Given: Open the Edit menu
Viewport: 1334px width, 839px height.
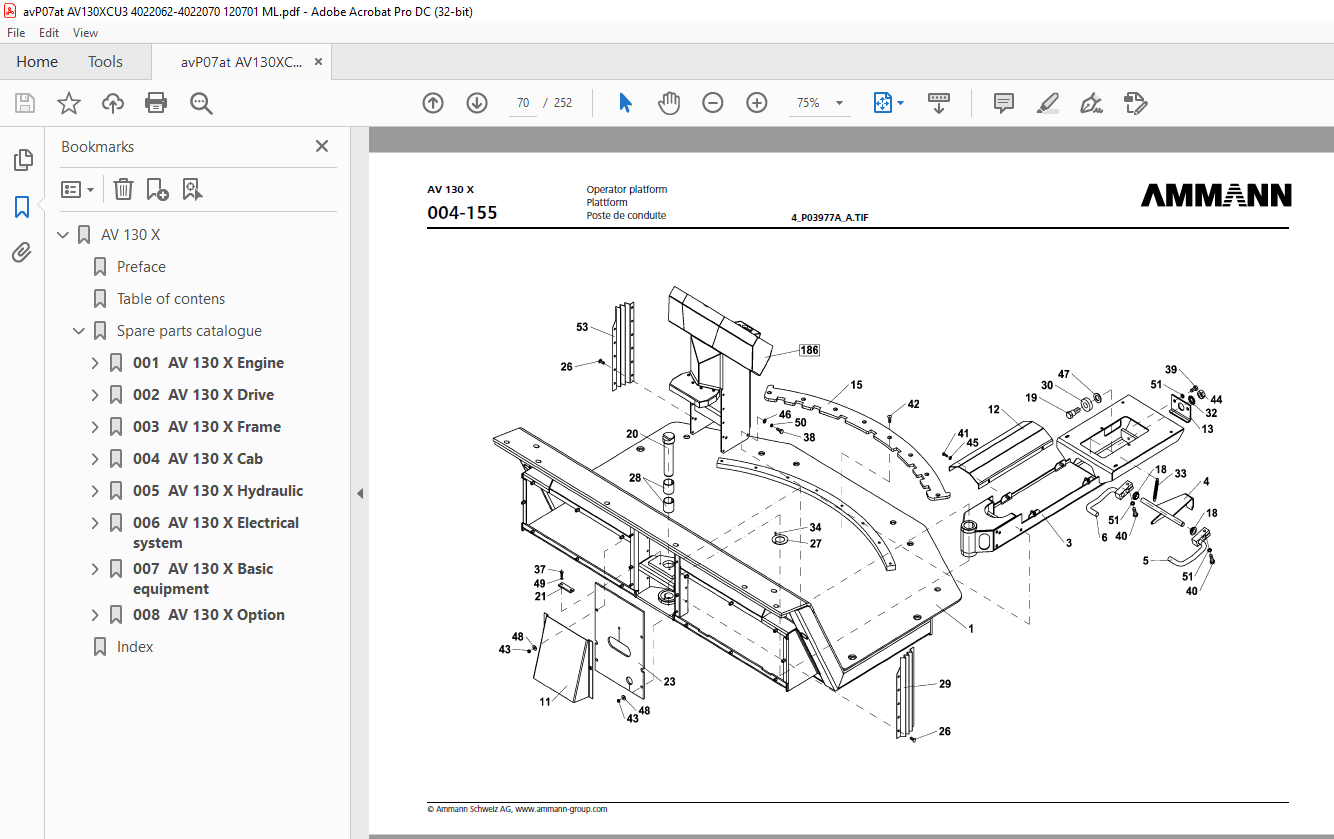Looking at the screenshot, I should [49, 33].
